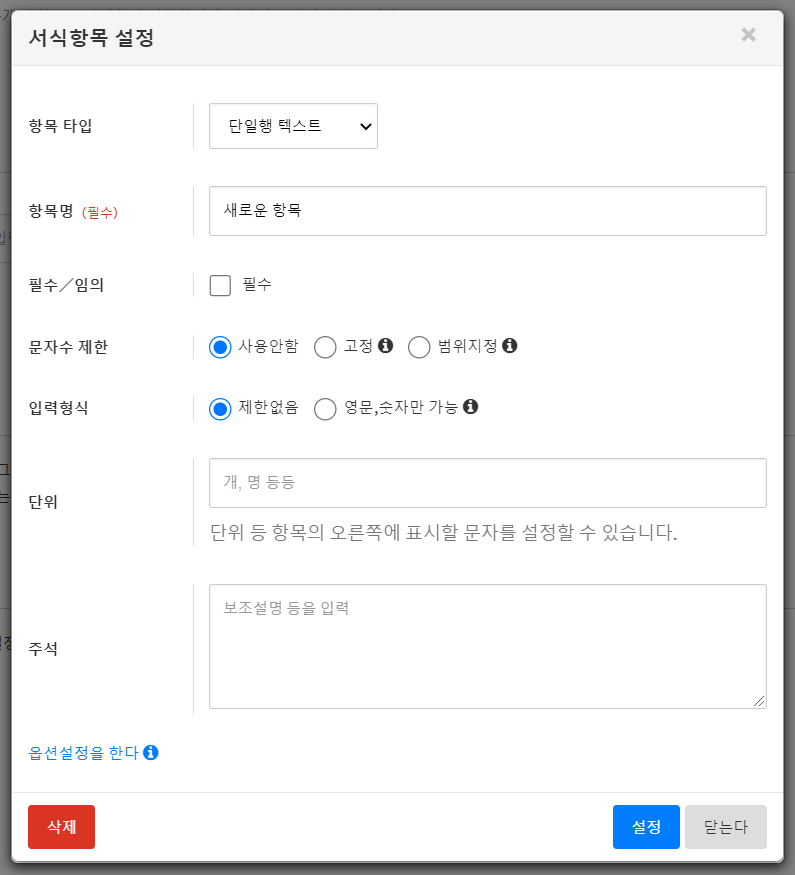Close the dialog with the X icon
This screenshot has height=875, width=795.
coord(748,35)
